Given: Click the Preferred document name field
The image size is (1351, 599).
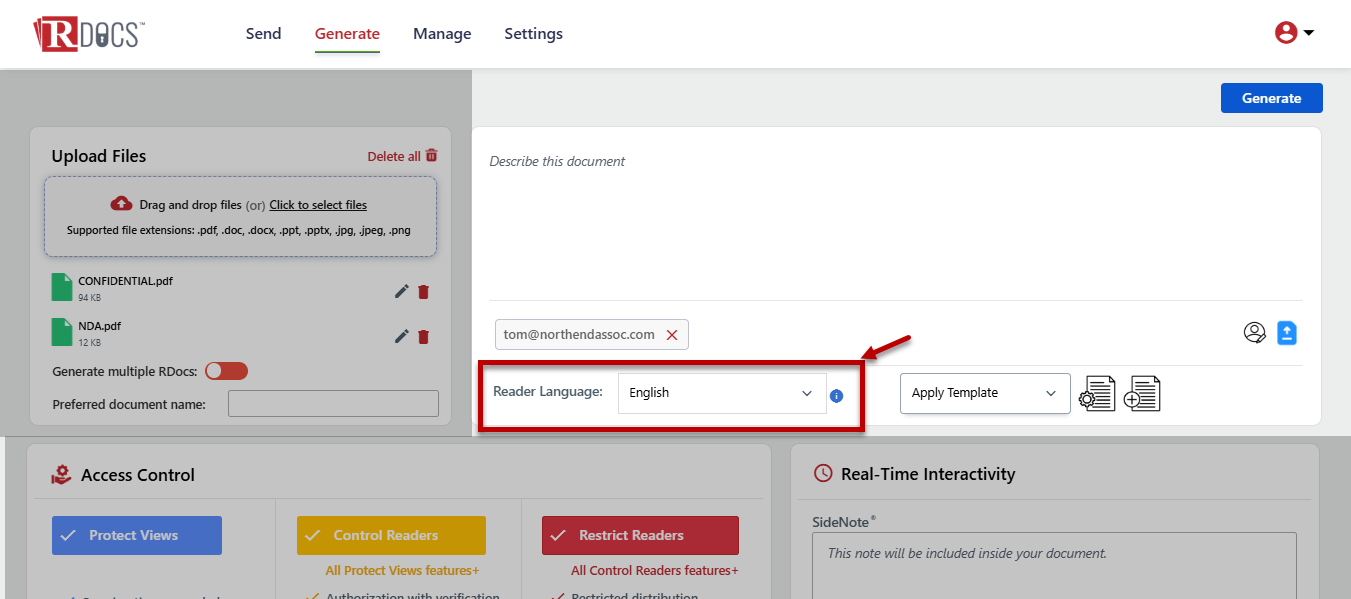Looking at the screenshot, I should [333, 404].
